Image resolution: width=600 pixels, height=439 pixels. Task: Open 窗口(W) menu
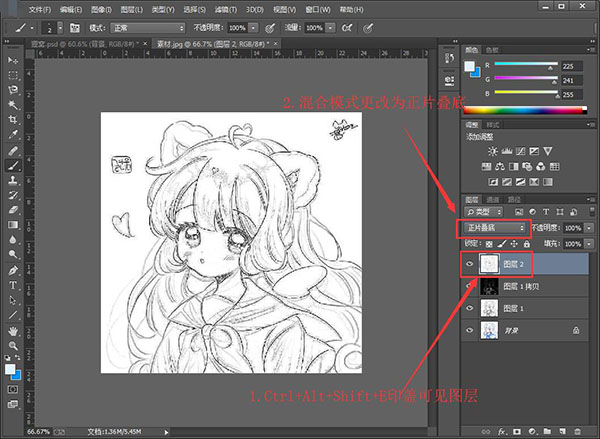318,10
